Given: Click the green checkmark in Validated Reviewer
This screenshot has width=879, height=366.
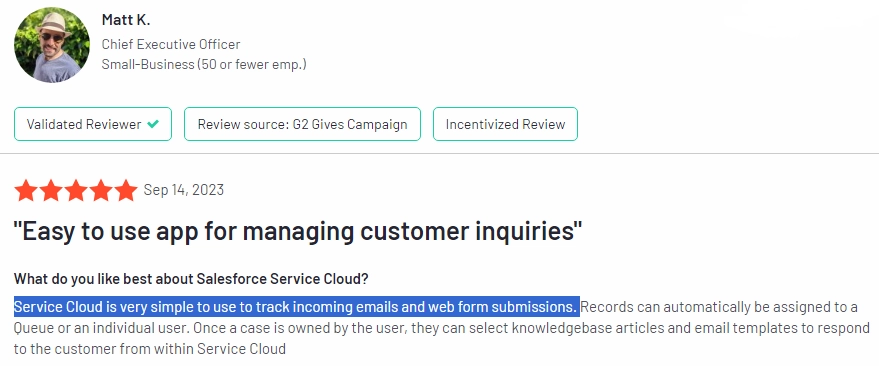Looking at the screenshot, I should (x=152, y=124).
